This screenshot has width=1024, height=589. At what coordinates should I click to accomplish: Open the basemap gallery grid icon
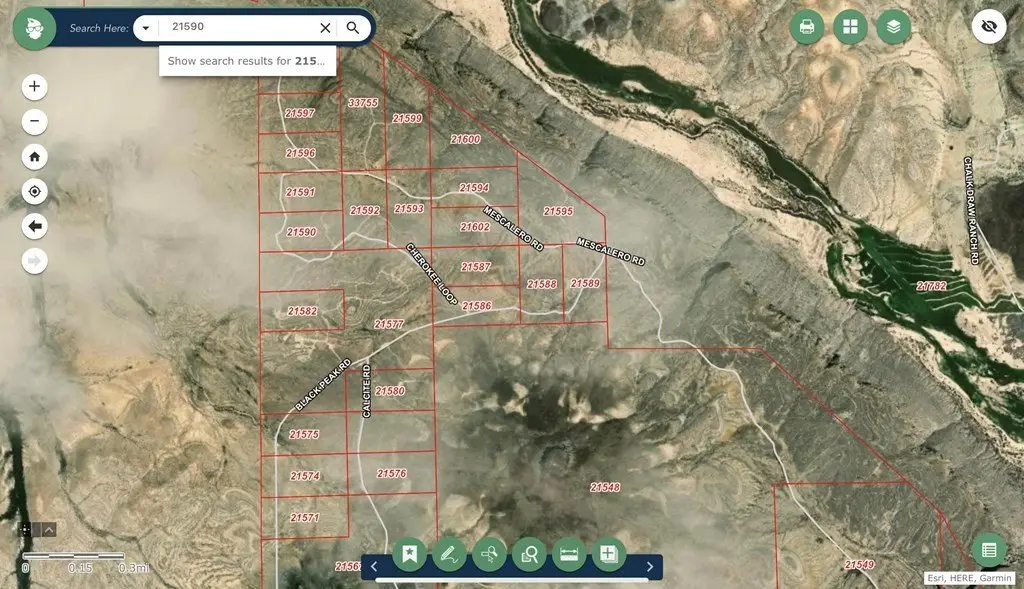click(x=850, y=27)
